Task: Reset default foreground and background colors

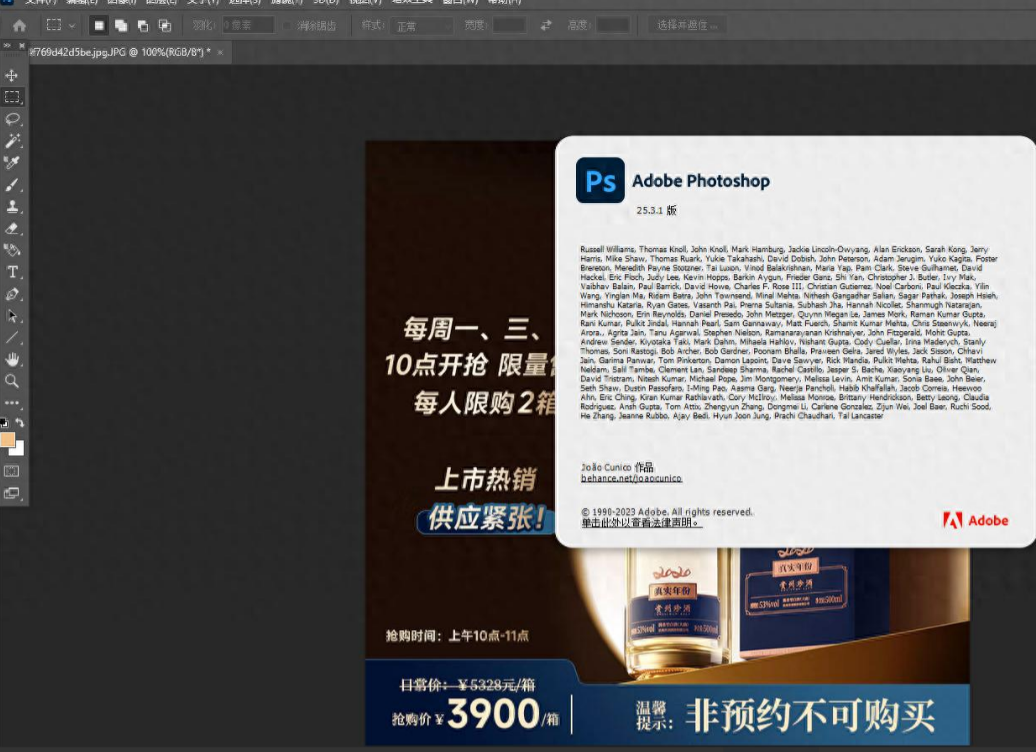Action: point(5,422)
